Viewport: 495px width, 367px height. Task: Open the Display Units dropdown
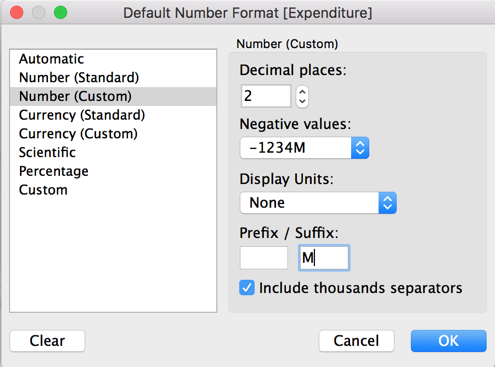pos(318,203)
